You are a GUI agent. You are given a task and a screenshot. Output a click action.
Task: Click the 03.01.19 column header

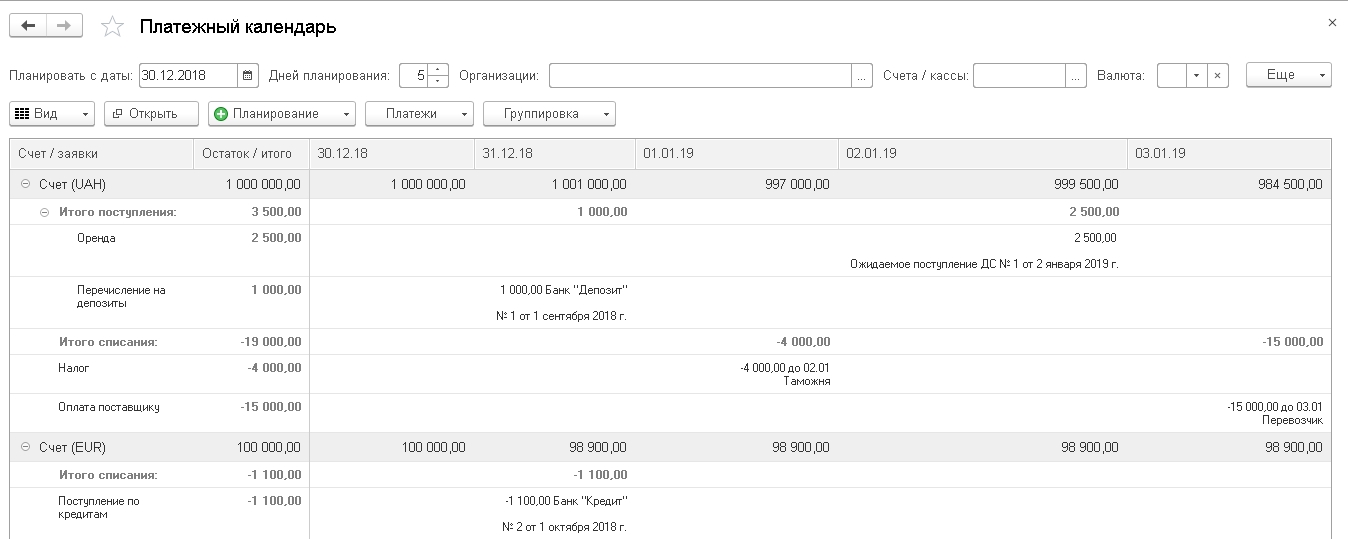pyautogui.click(x=1229, y=154)
